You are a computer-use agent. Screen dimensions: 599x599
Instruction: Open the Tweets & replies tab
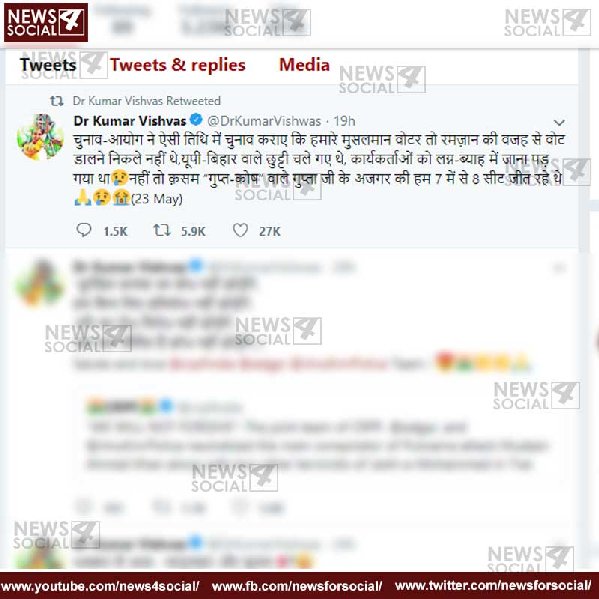pyautogui.click(x=178, y=65)
